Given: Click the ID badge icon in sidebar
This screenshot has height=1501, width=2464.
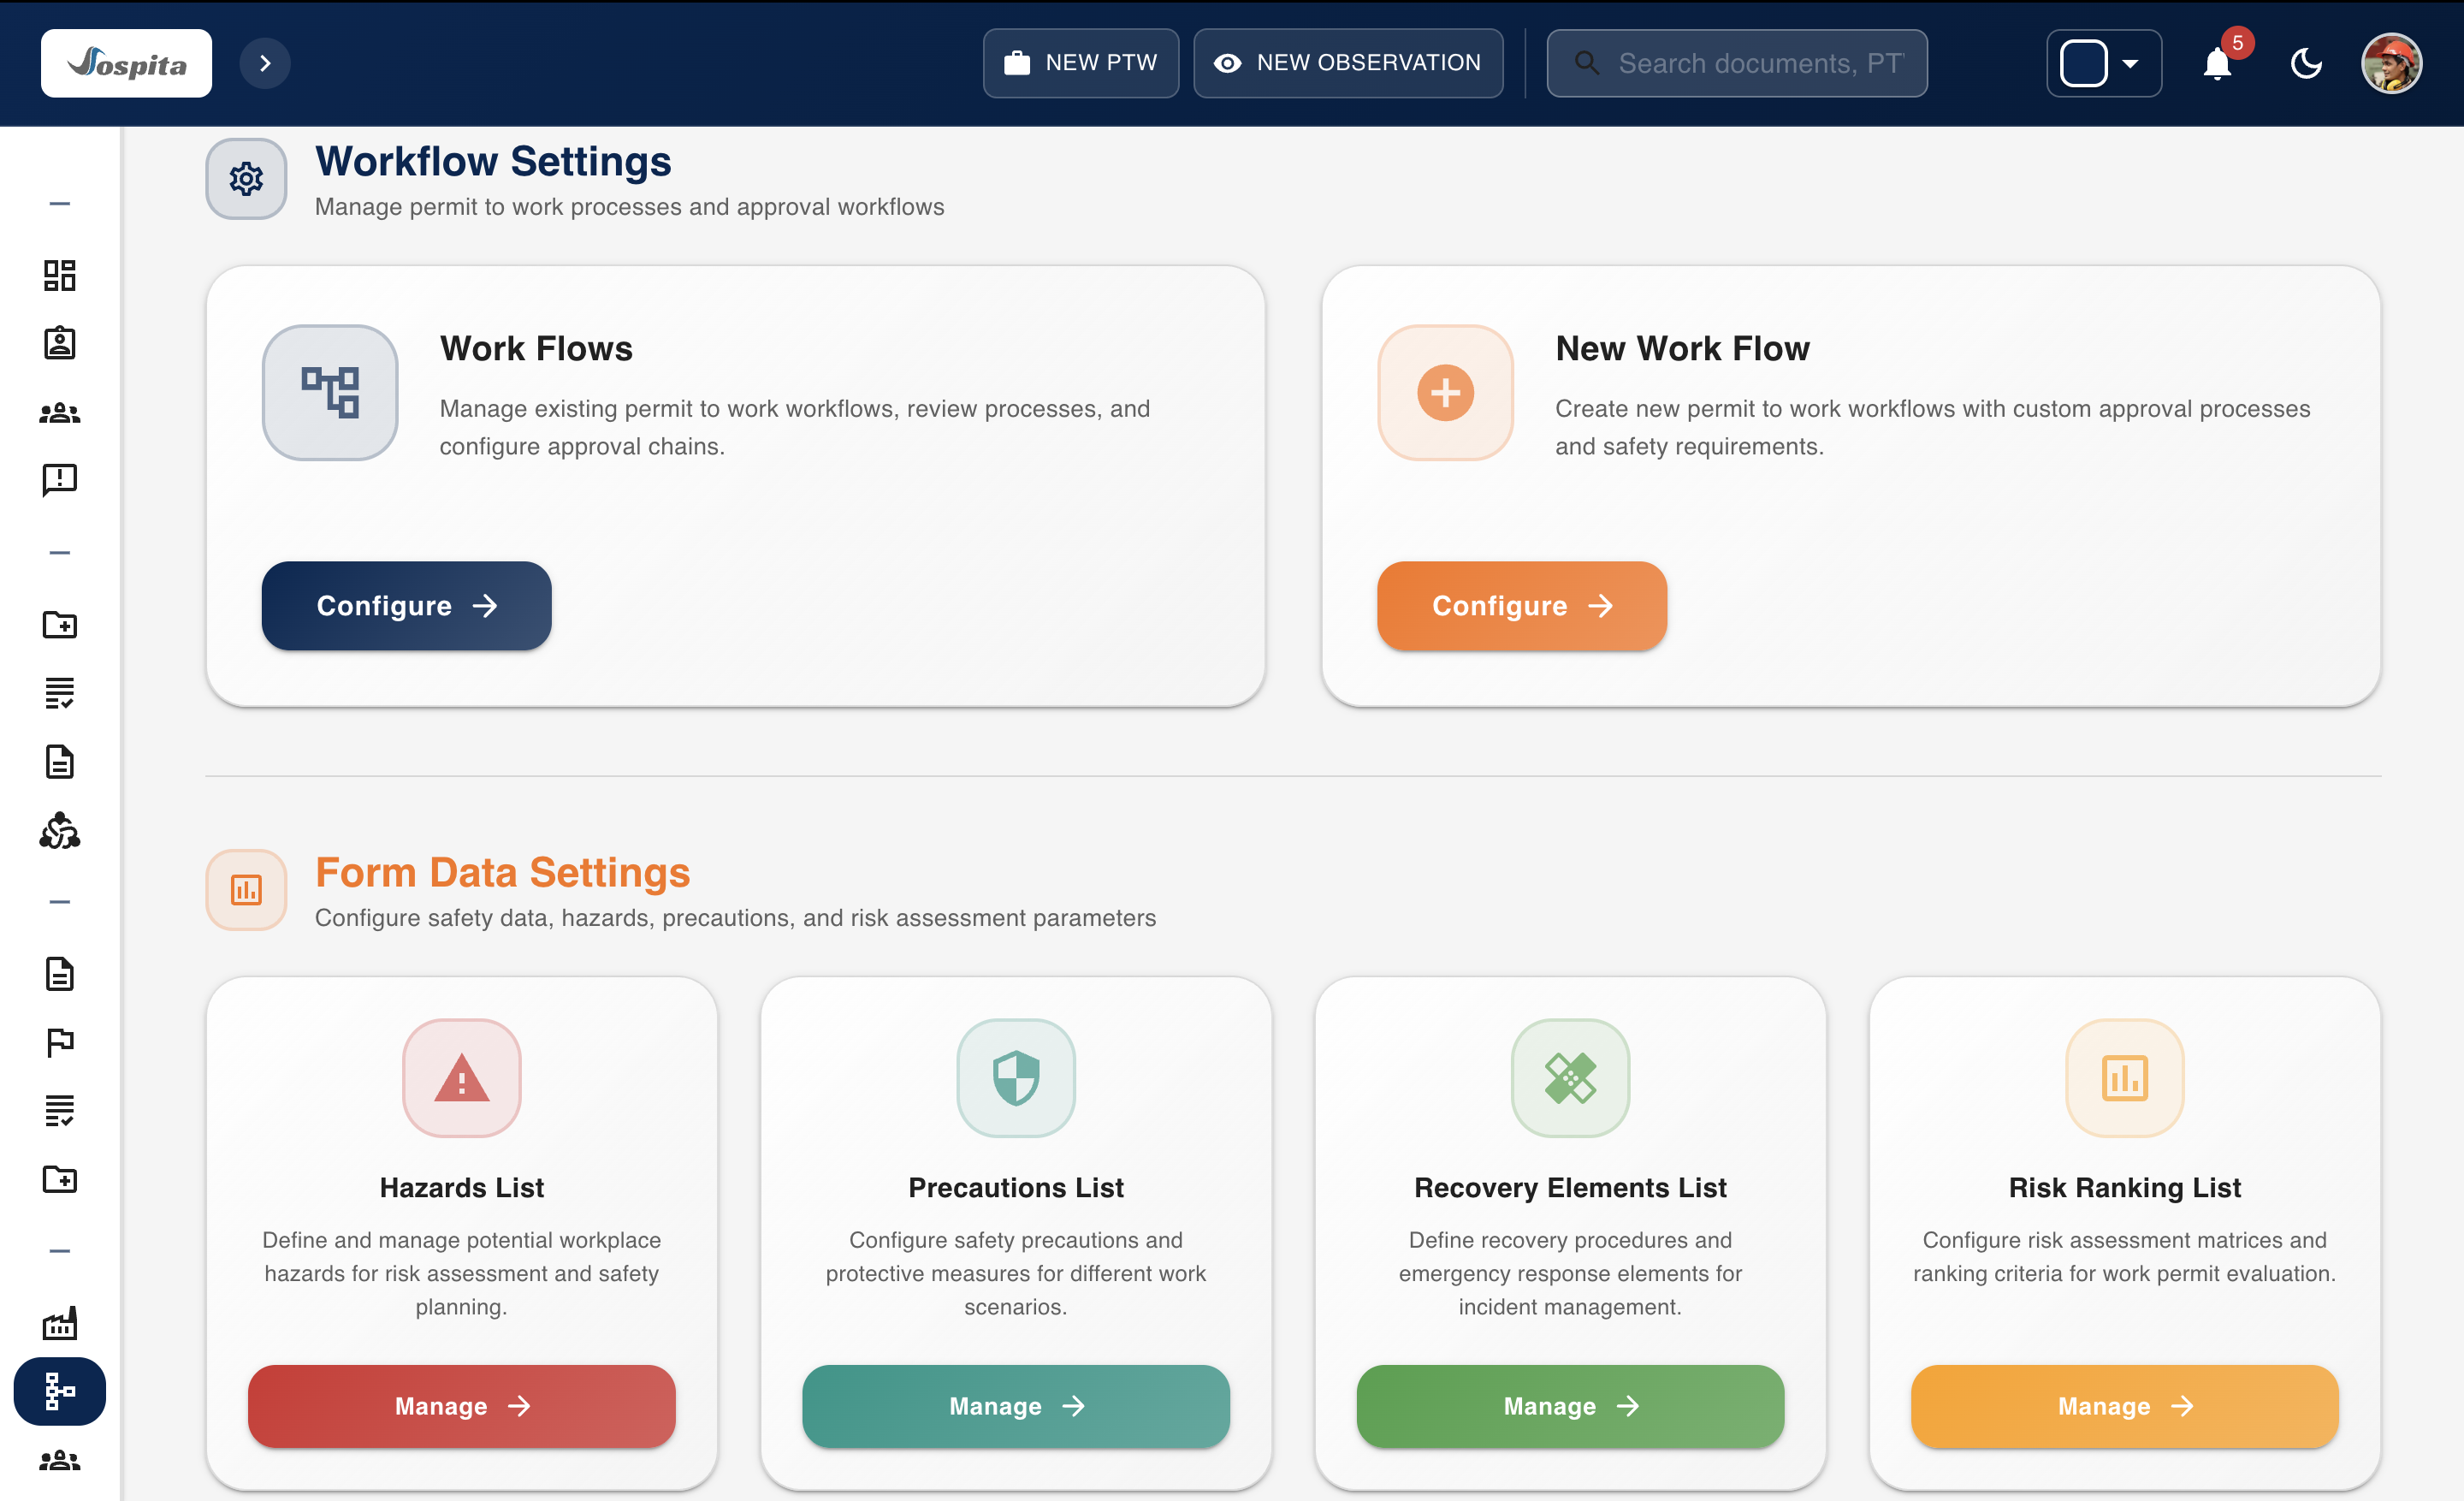Looking at the screenshot, I should pos(60,343).
